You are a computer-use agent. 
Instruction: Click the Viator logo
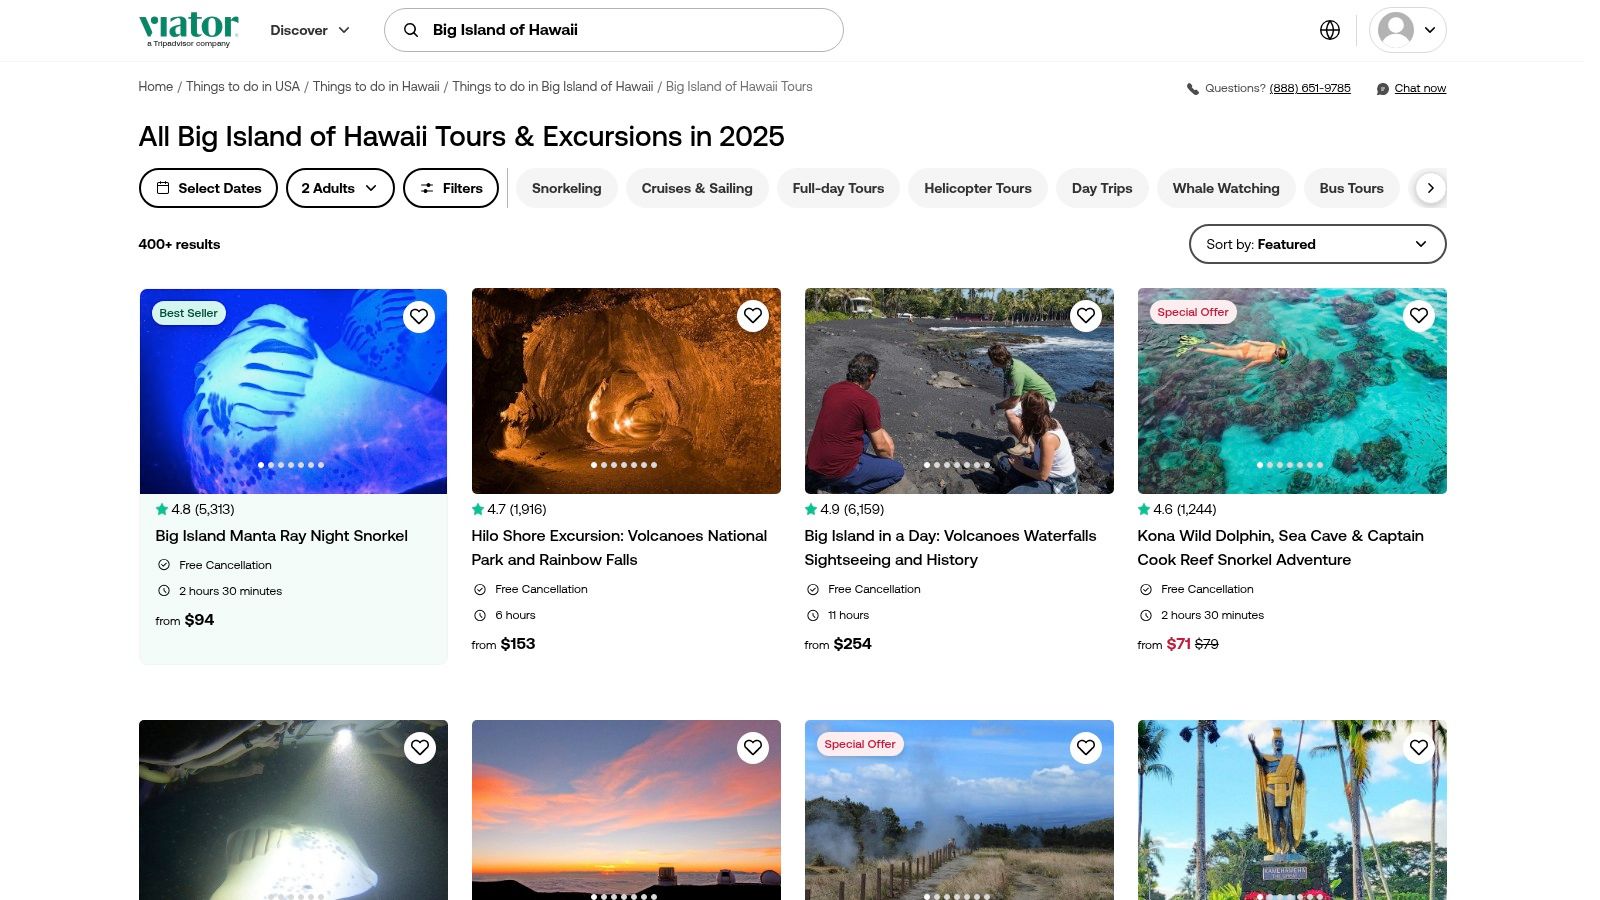click(189, 29)
